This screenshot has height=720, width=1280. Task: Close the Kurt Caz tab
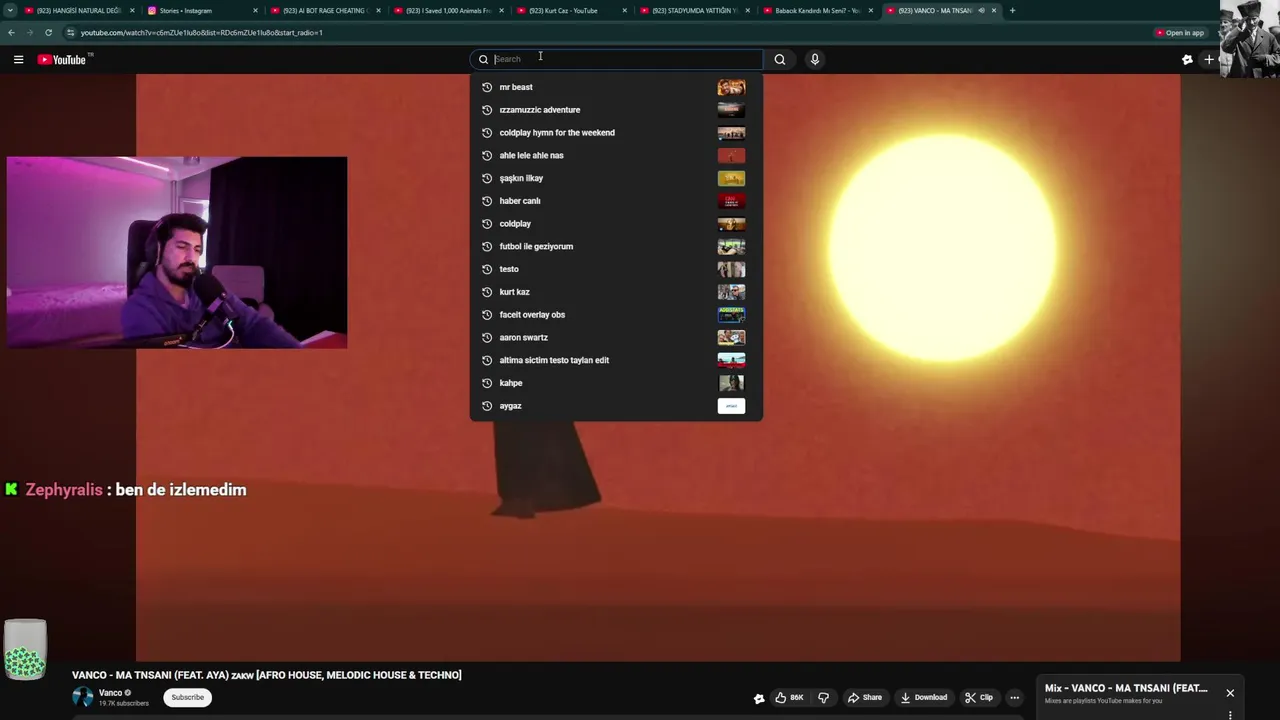[625, 10]
